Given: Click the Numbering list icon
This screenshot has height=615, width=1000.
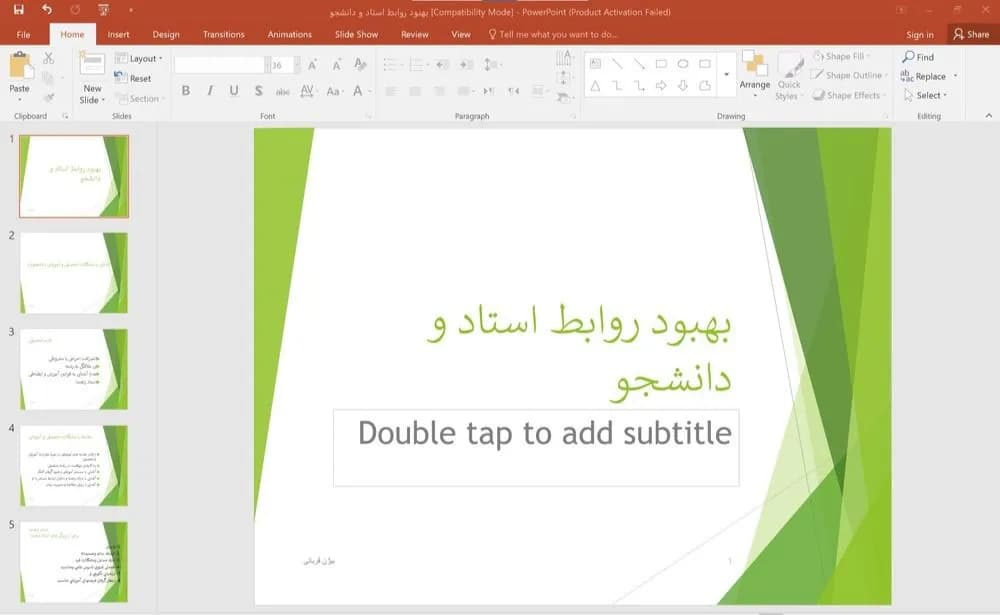Looking at the screenshot, I should click(x=418, y=64).
